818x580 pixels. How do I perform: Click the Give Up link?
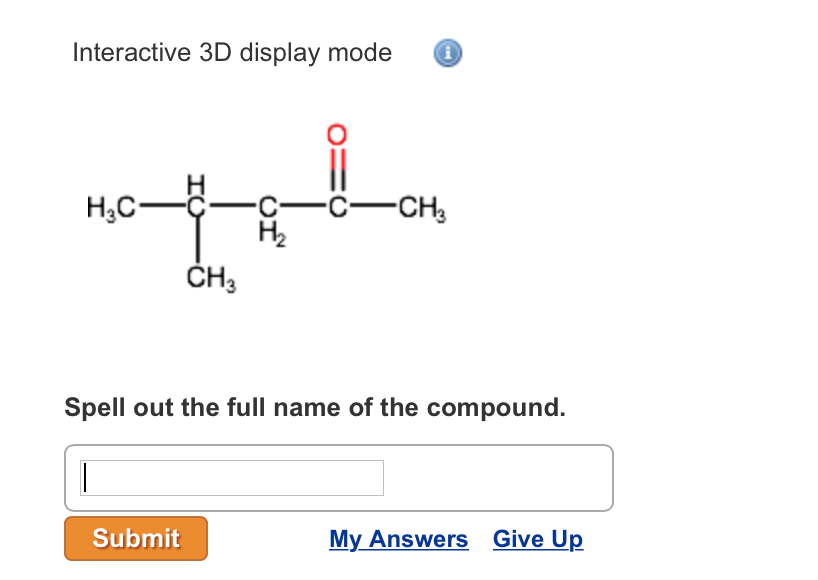(537, 539)
